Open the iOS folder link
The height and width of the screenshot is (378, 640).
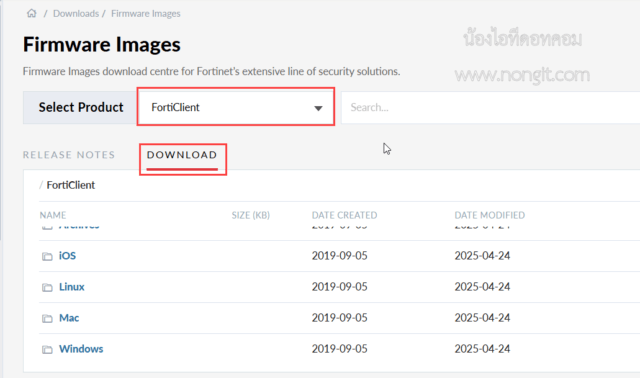pyautogui.click(x=67, y=256)
